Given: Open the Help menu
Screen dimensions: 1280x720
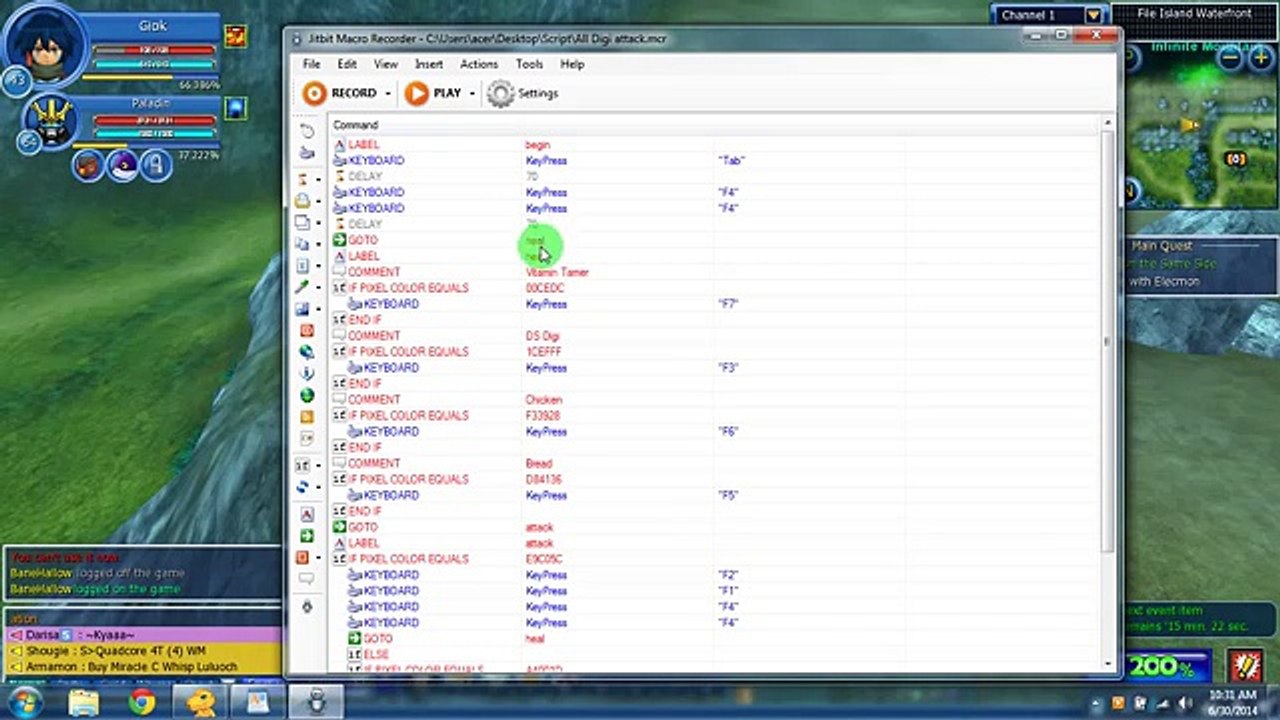Looking at the screenshot, I should [x=572, y=64].
